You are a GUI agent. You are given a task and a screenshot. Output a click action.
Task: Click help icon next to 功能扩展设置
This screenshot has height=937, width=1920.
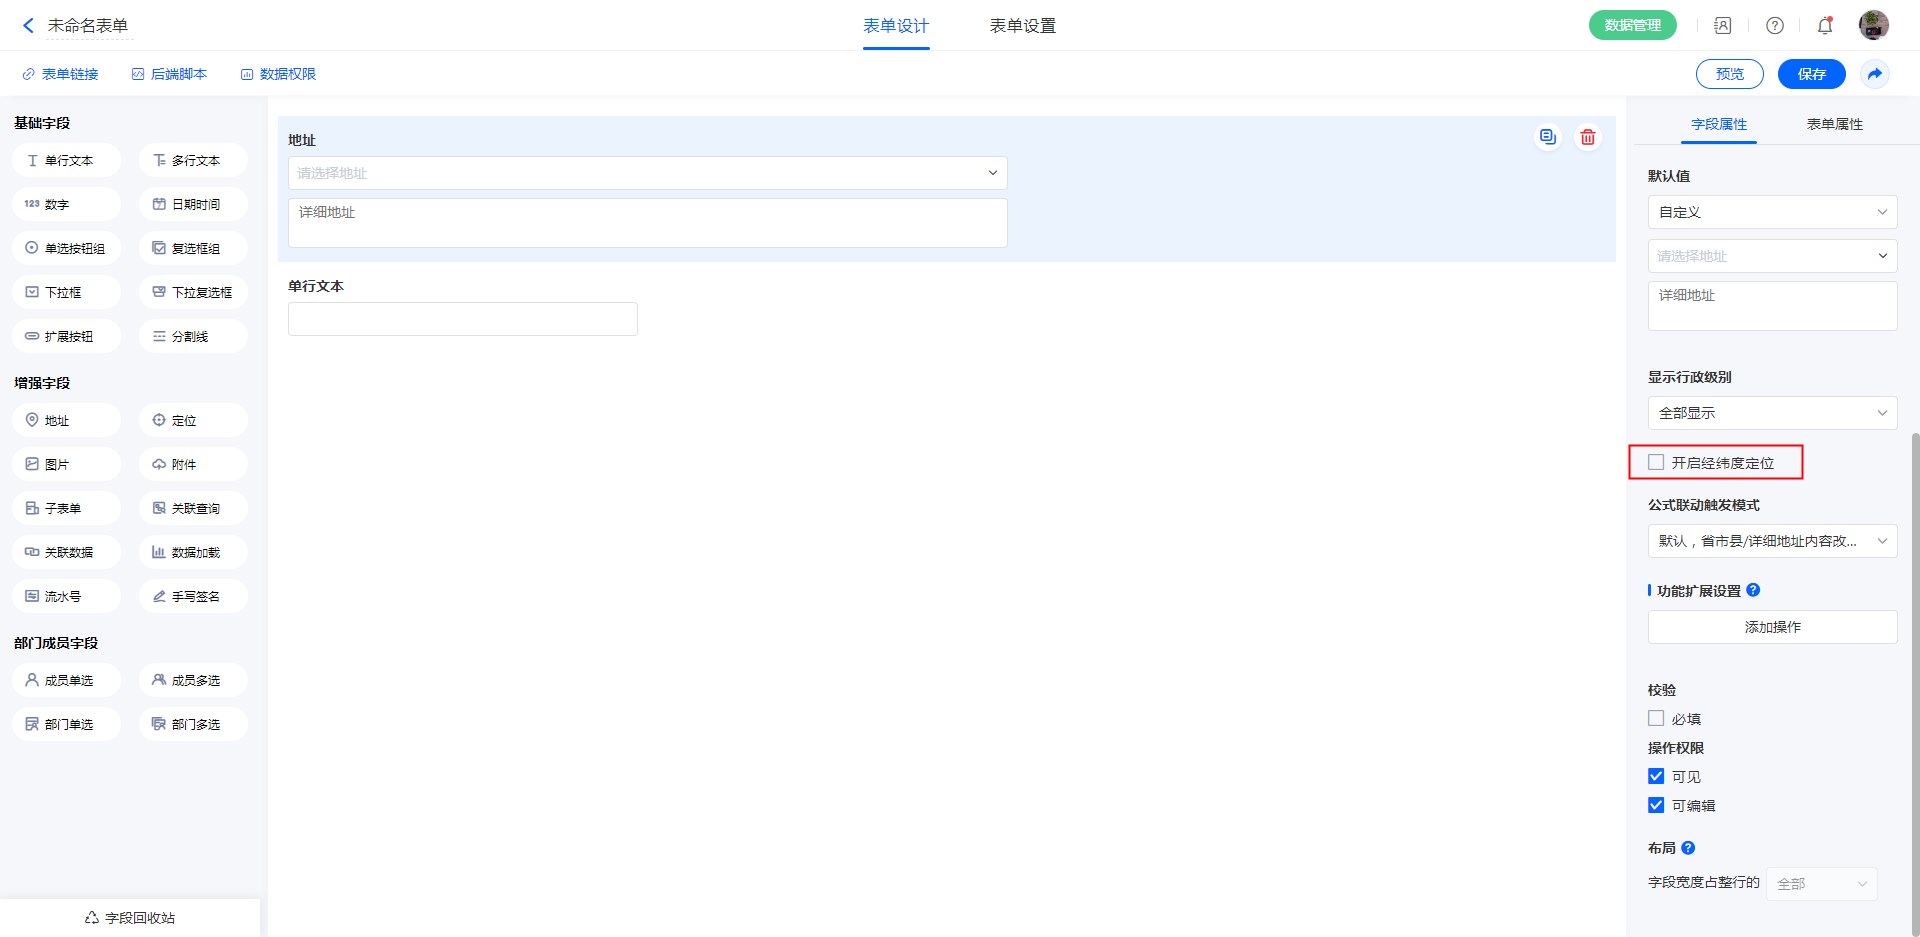point(1753,591)
